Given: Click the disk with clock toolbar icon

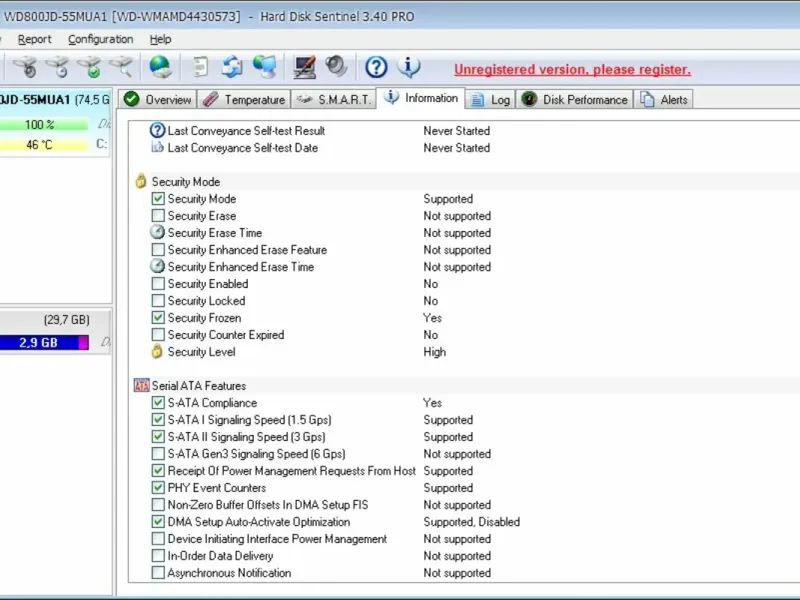Looking at the screenshot, I should (57, 67).
